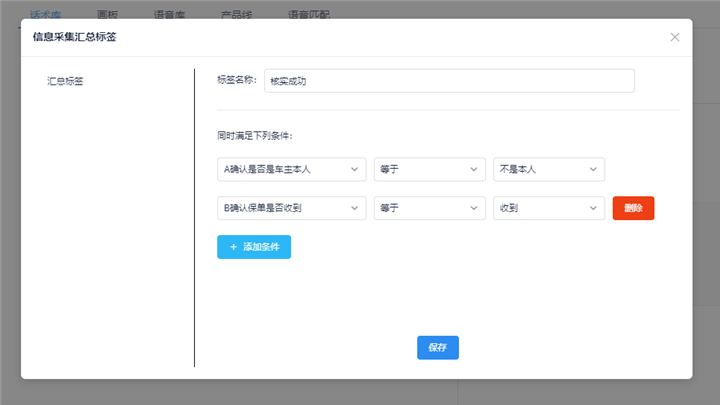Click the blue 保存 button
The width and height of the screenshot is (720, 405).
437,347
